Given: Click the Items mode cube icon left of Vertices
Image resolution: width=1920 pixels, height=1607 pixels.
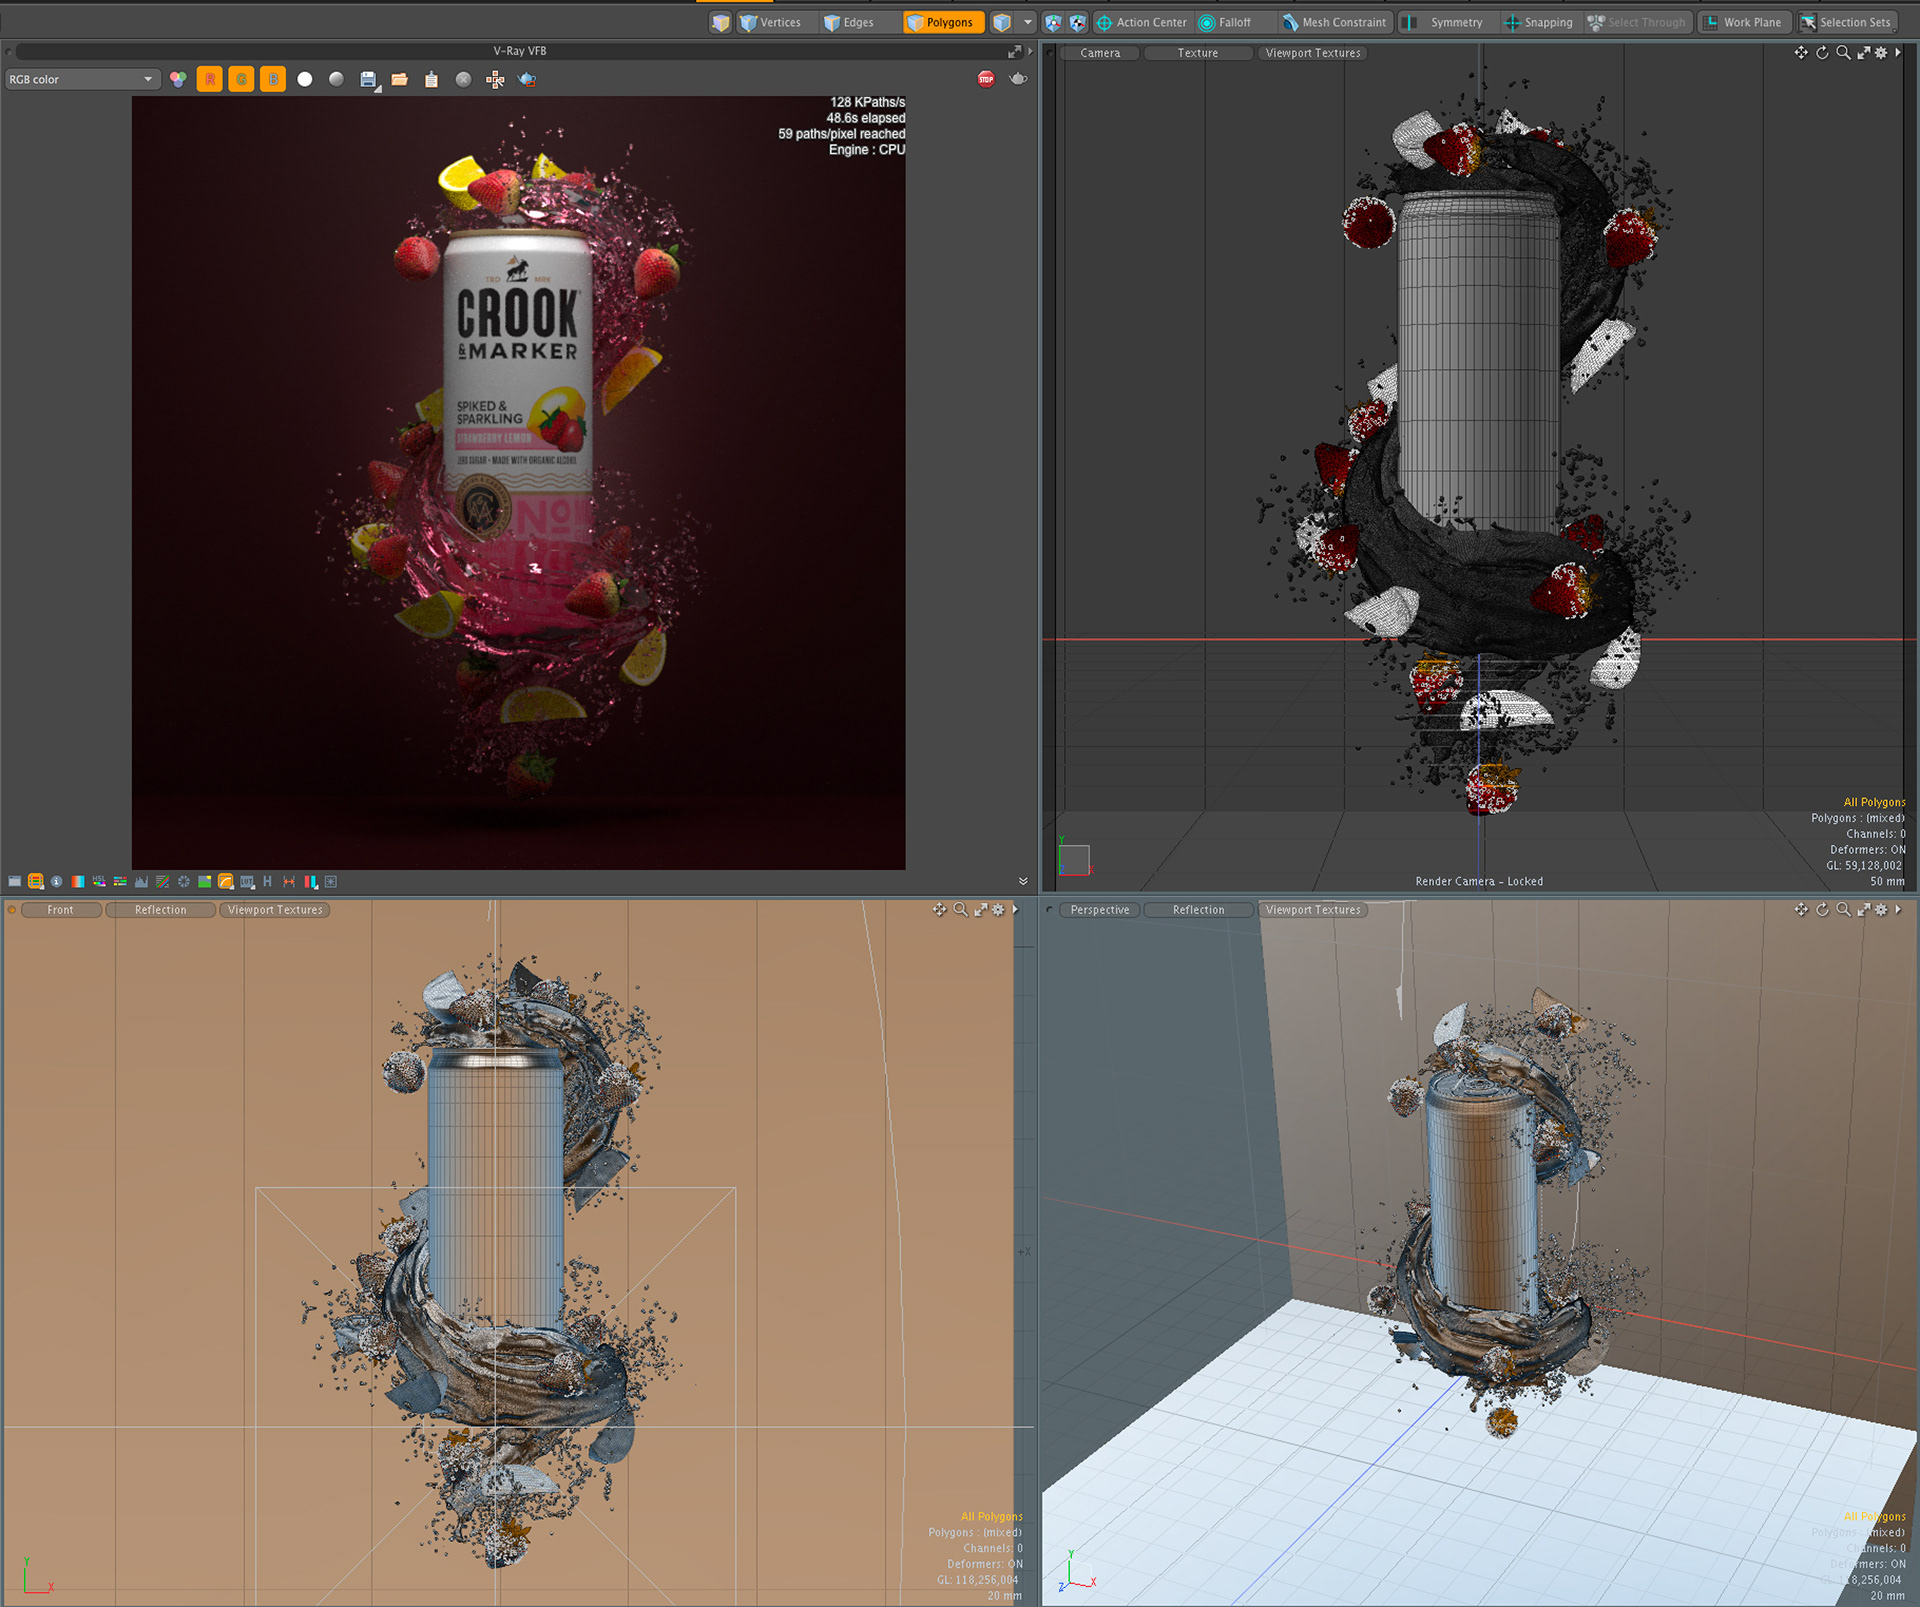Looking at the screenshot, I should 720,22.
